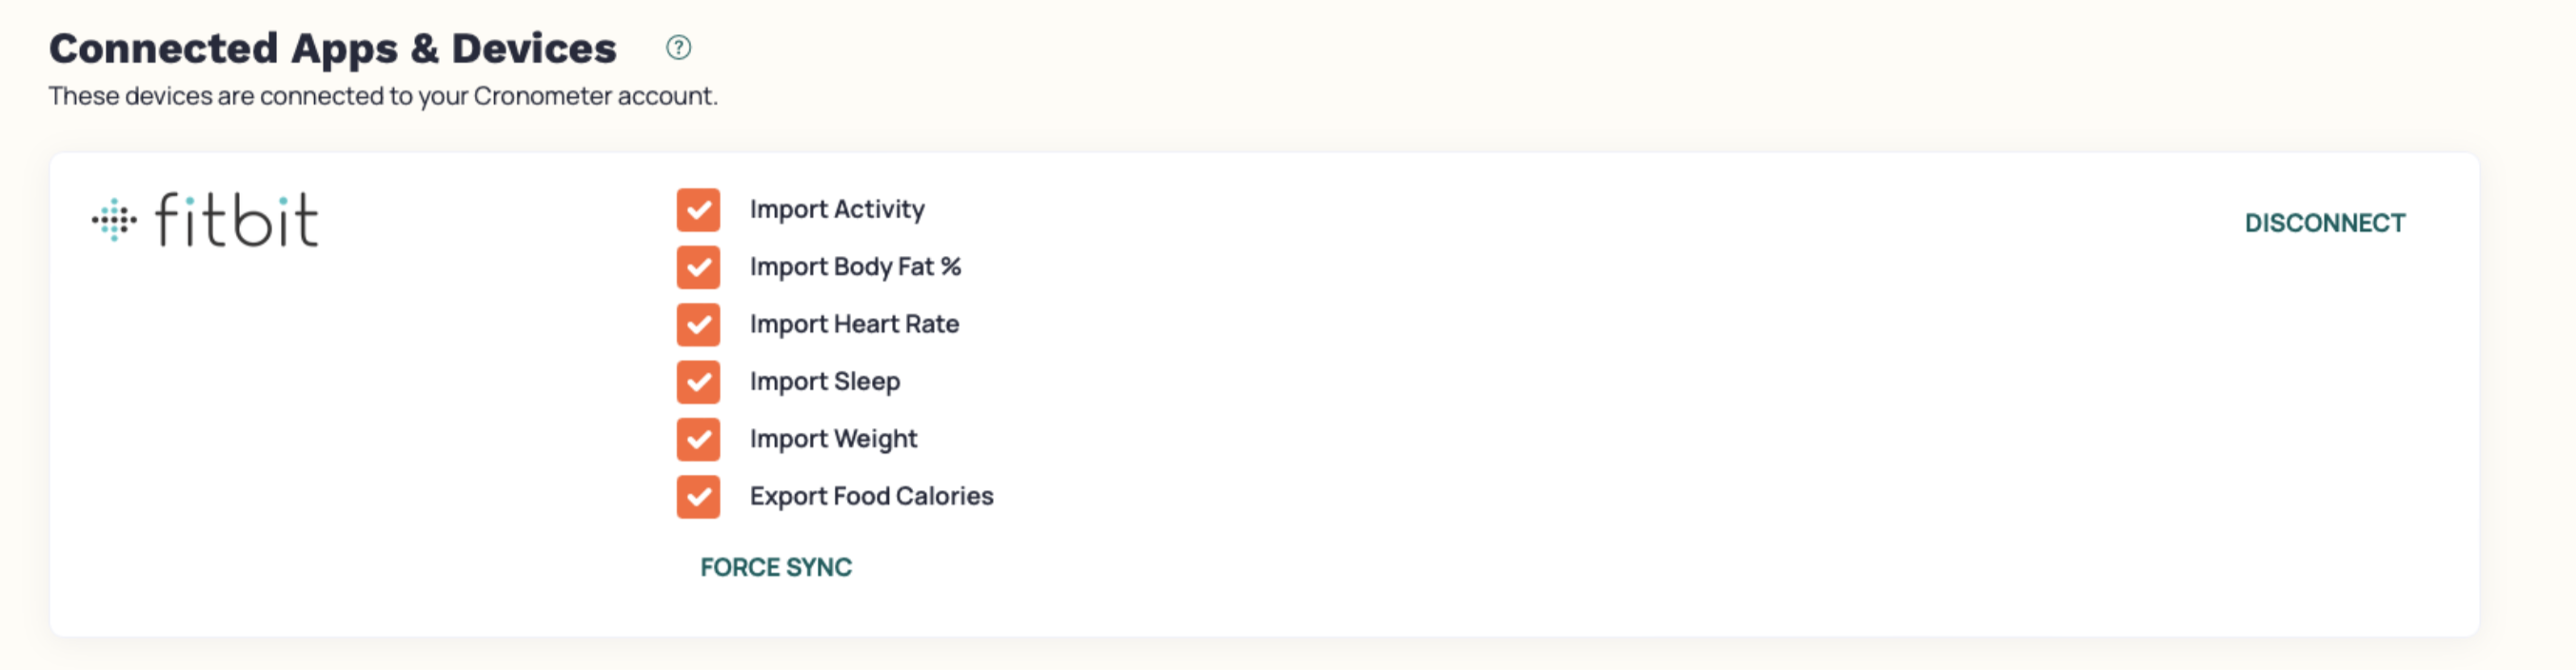Click the fitbit wordmark text
The width and height of the screenshot is (2576, 670).
[x=237, y=220]
